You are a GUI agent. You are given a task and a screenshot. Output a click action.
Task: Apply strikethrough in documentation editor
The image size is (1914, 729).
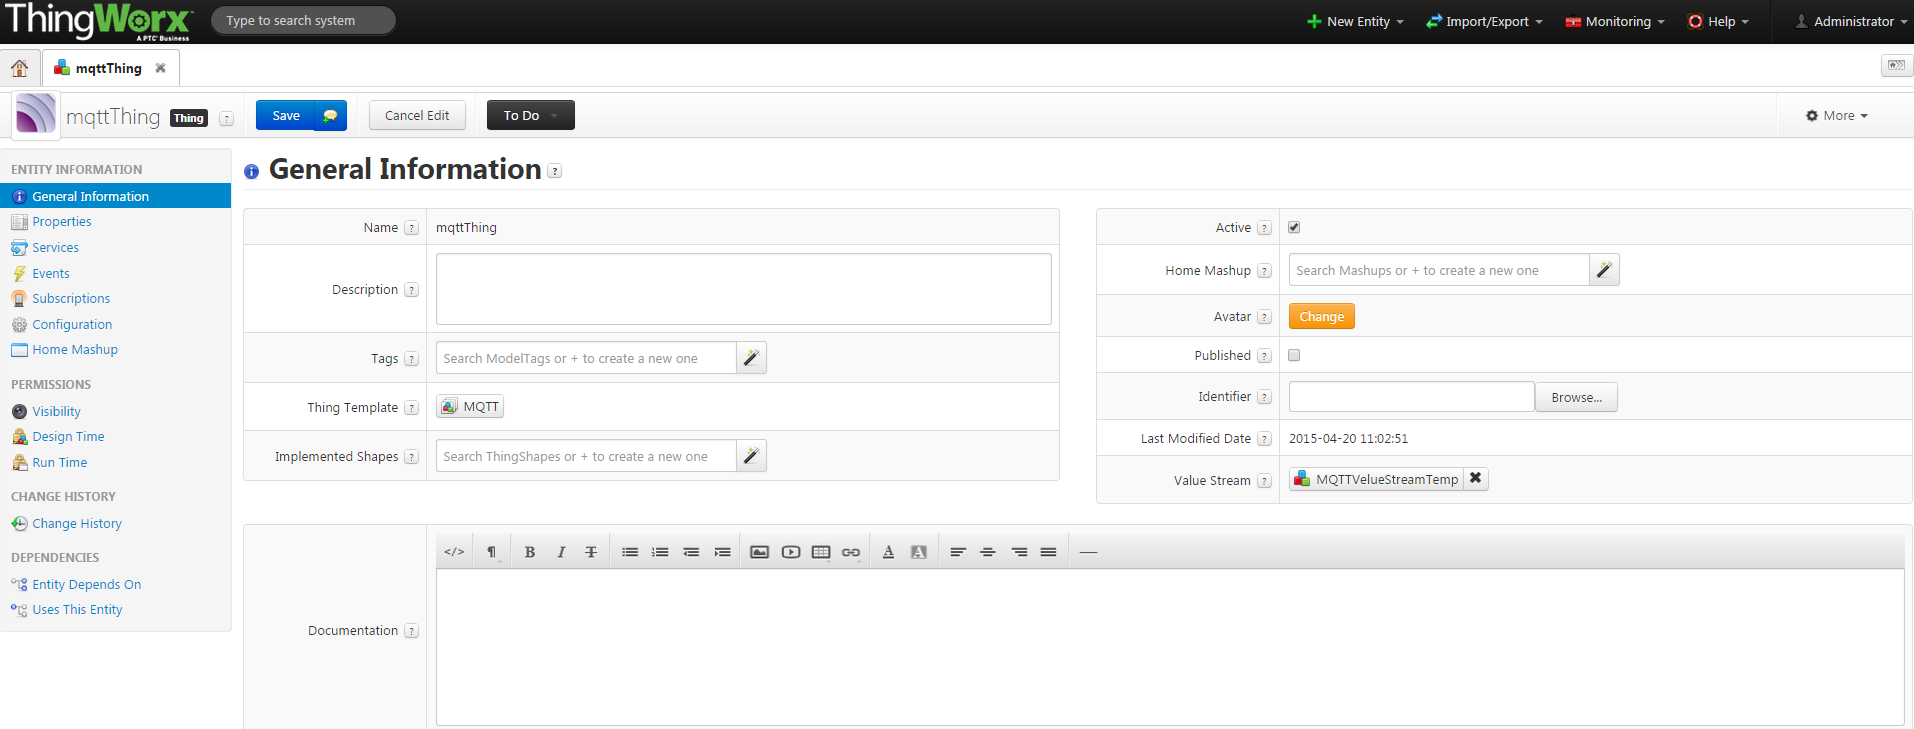click(591, 552)
